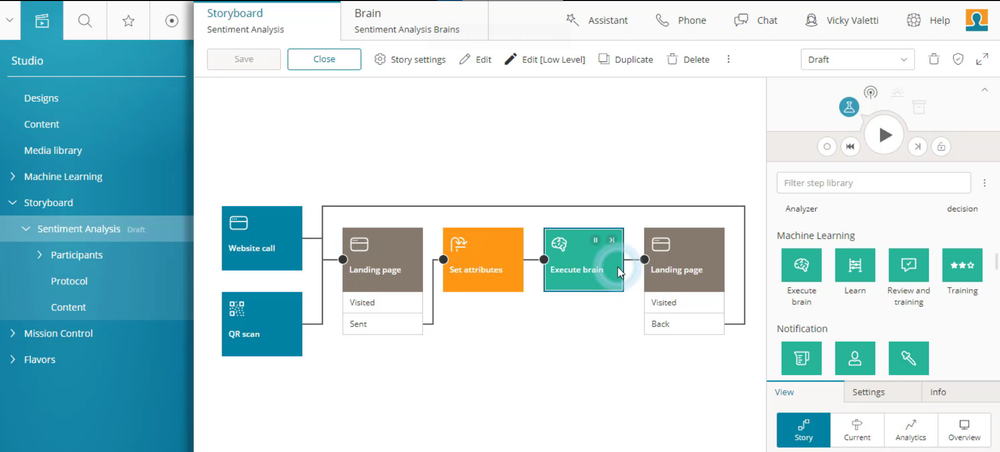
Task: Expand the Mission Control tree node
Action: click(x=13, y=333)
